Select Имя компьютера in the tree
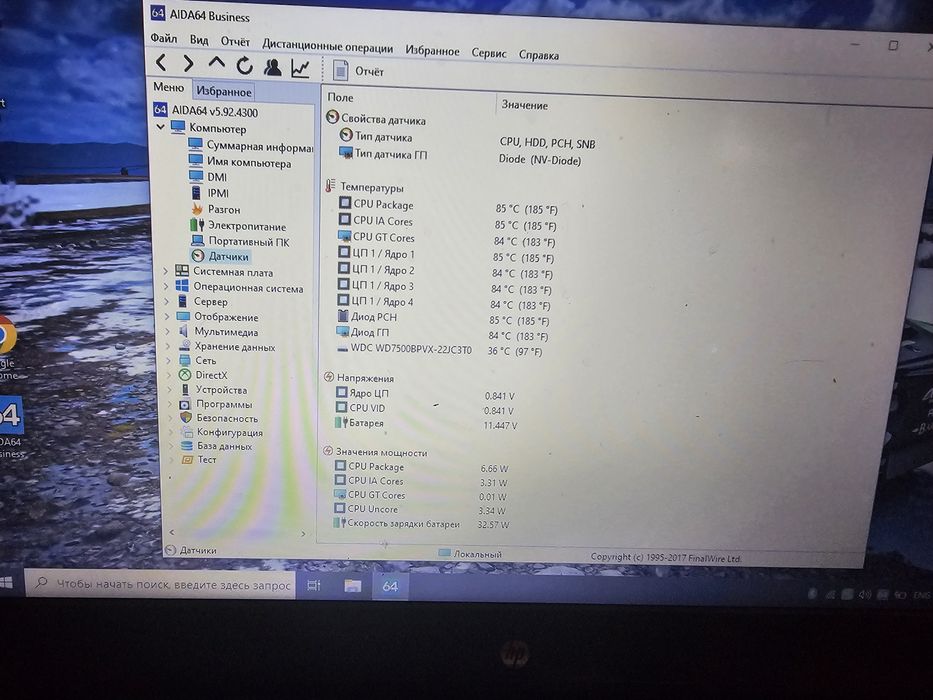Viewport: 933px width, 700px height. point(240,162)
